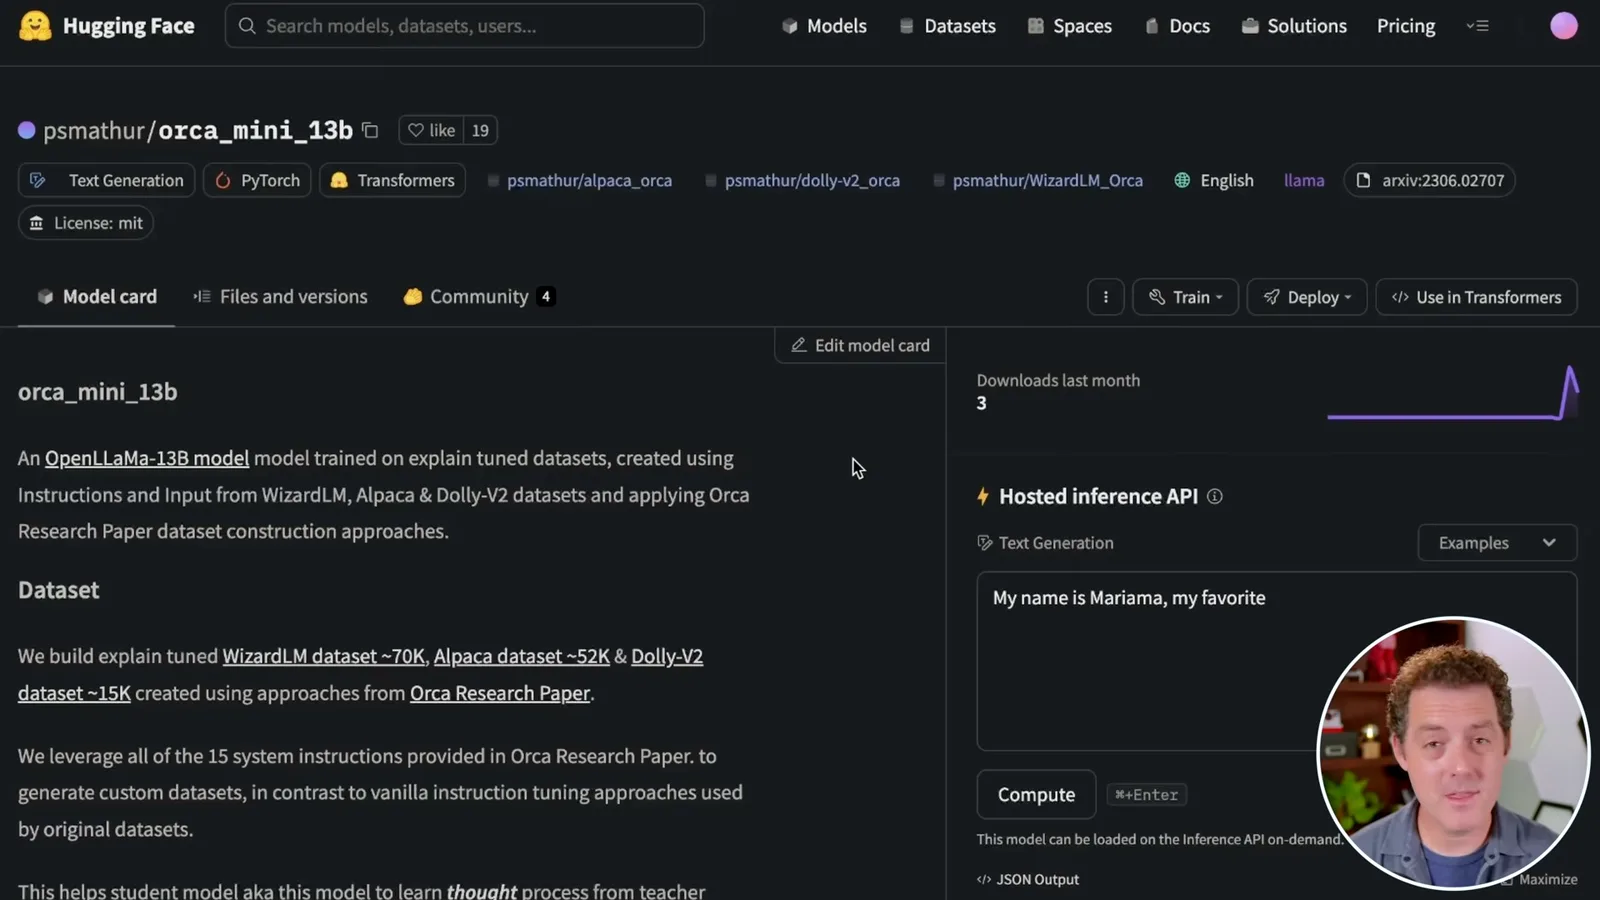Select the Transformers tag

click(x=392, y=180)
